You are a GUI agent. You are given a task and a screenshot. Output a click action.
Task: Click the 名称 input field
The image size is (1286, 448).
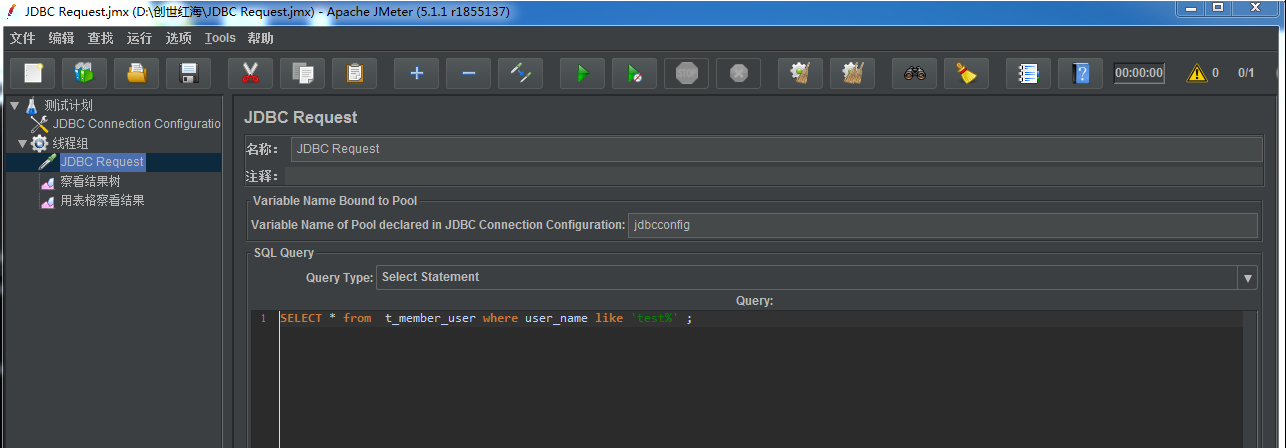click(x=777, y=149)
